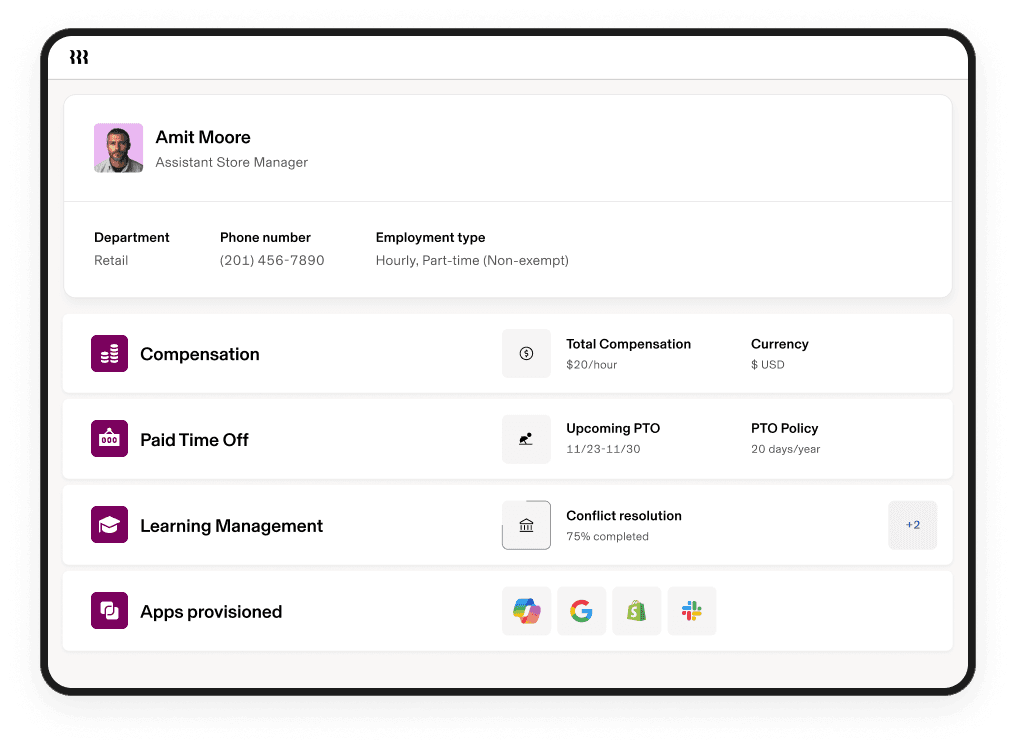
Task: Click Amit Moore's profile photo
Action: [119, 148]
